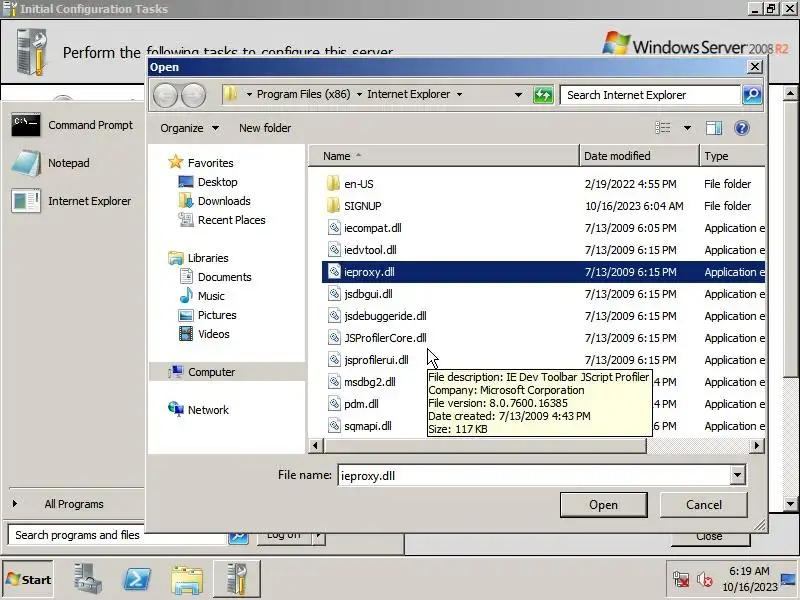Launch Internet Explorer from Start menu
800x600 pixels.
point(71,201)
